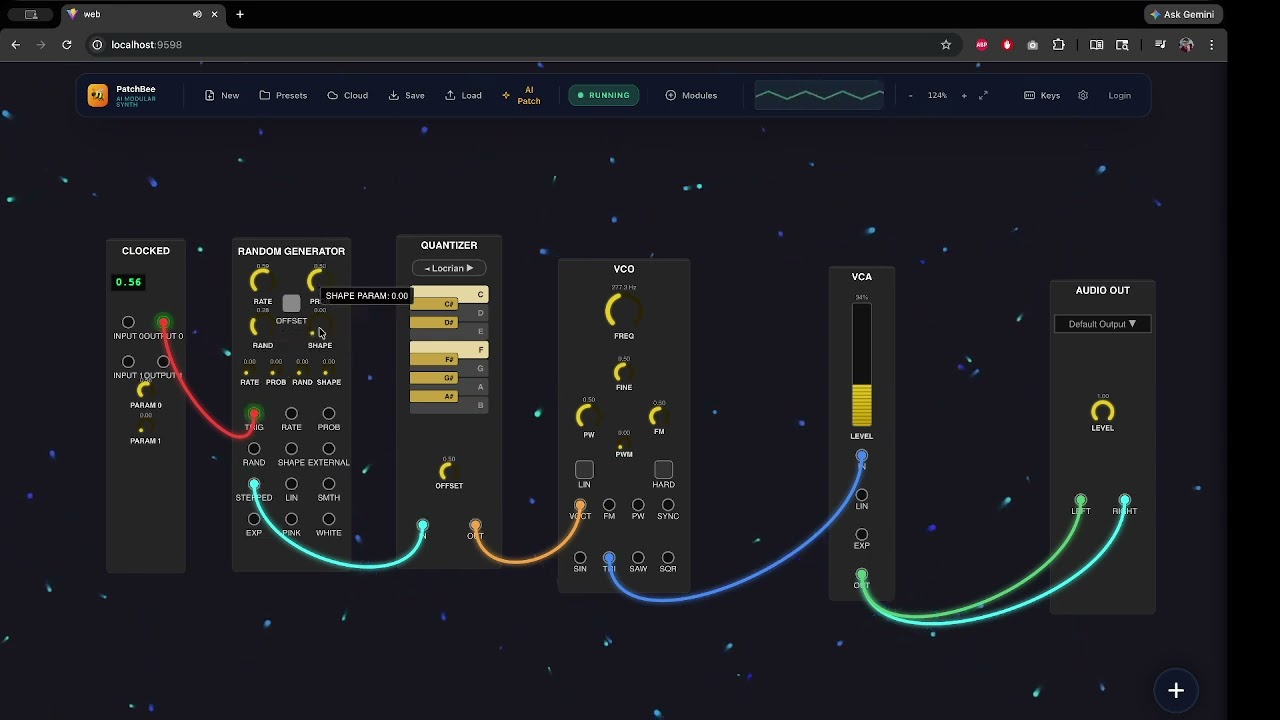Image resolution: width=1280 pixels, height=720 pixels.
Task: Toggle the D# key in the Quantizer
Action: click(x=434, y=322)
